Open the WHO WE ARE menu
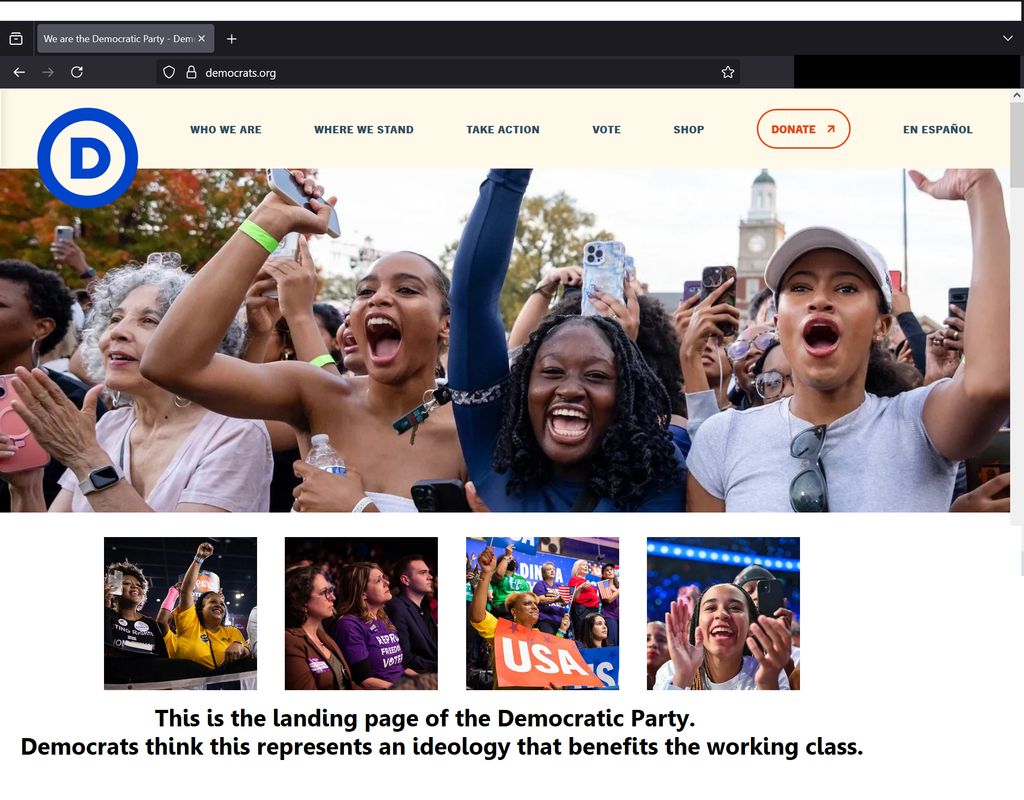 click(x=226, y=129)
